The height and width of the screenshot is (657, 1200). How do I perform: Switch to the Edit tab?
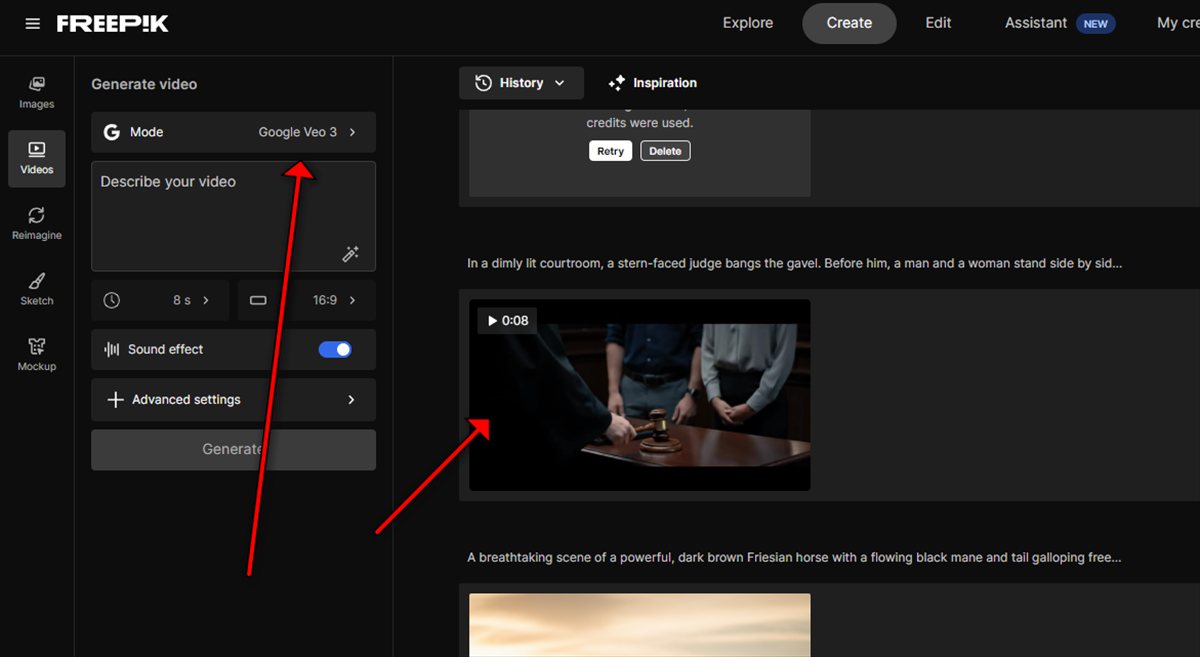[x=938, y=23]
